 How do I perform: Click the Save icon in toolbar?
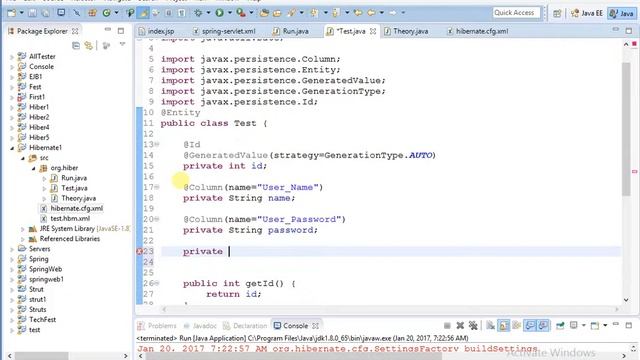tap(32, 13)
